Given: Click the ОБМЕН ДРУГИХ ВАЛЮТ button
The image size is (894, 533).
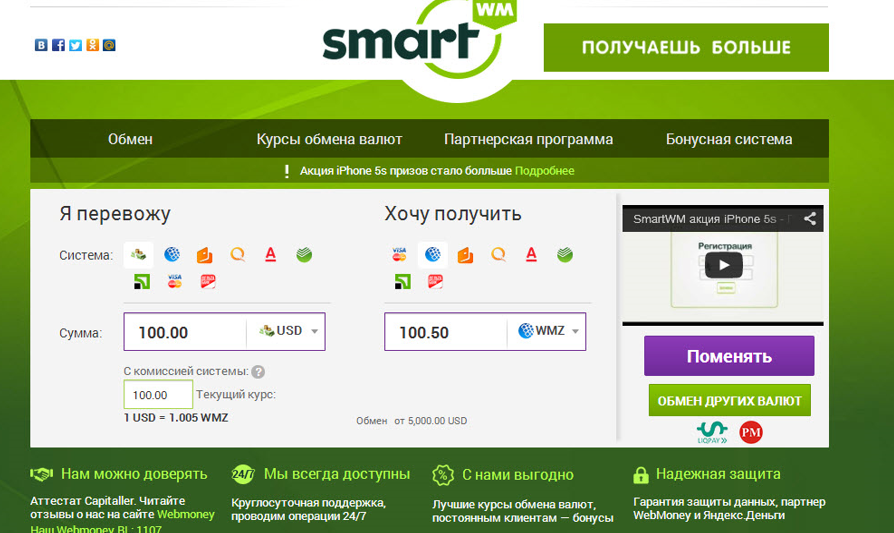Looking at the screenshot, I should pyautogui.click(x=729, y=400).
